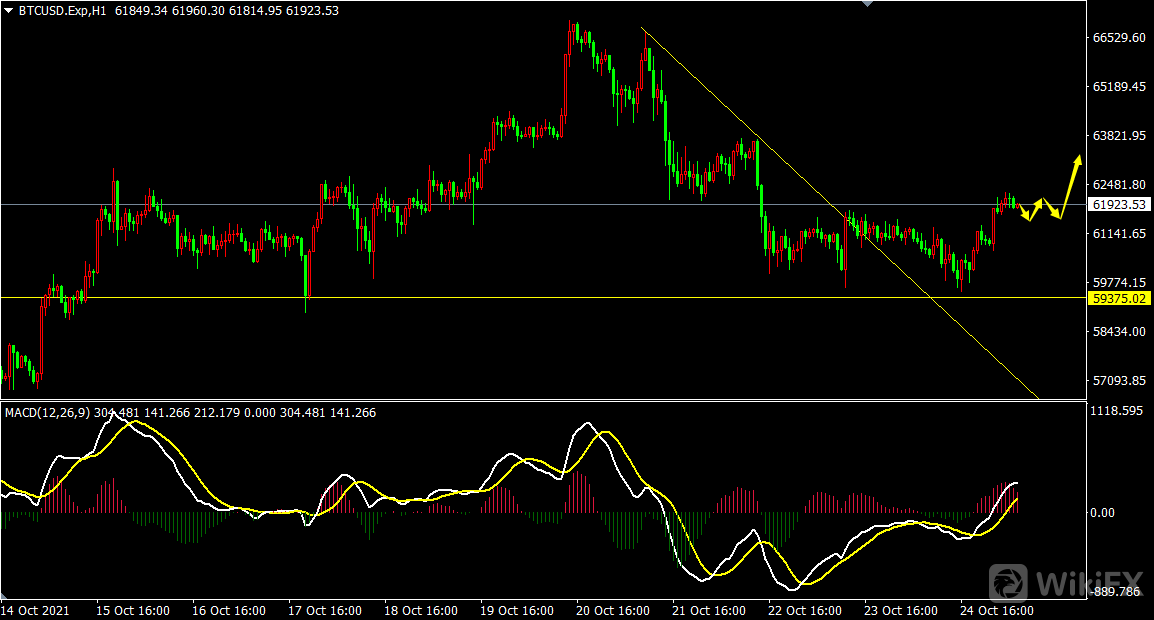Click the 23 Oct 16:00 time label
The height and width of the screenshot is (620, 1154).
[901, 610]
